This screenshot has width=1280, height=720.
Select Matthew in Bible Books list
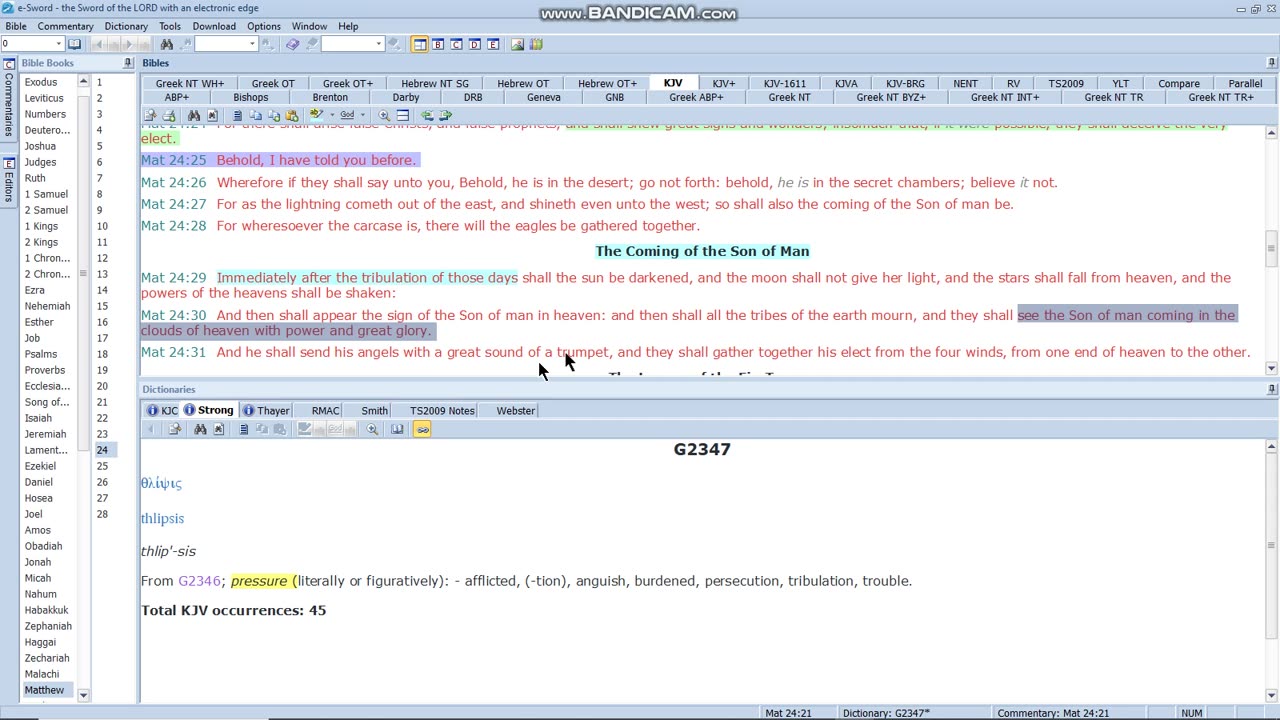pyautogui.click(x=44, y=690)
